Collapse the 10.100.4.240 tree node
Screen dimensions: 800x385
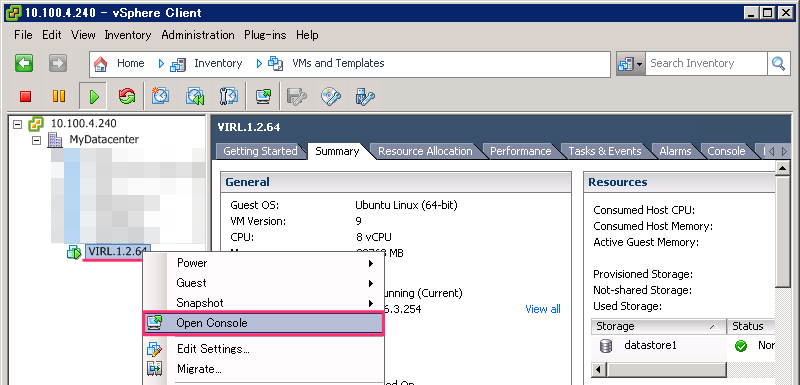[18, 123]
